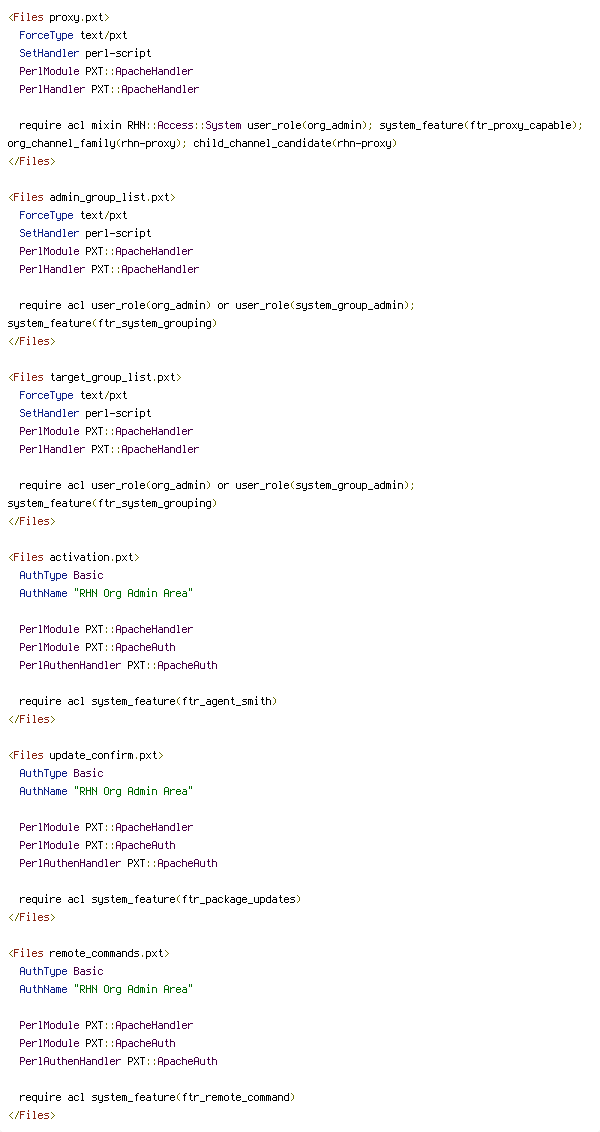
Task: Click 'require acl system_feature(ftr_remote_command)'
Action: click(157, 1097)
